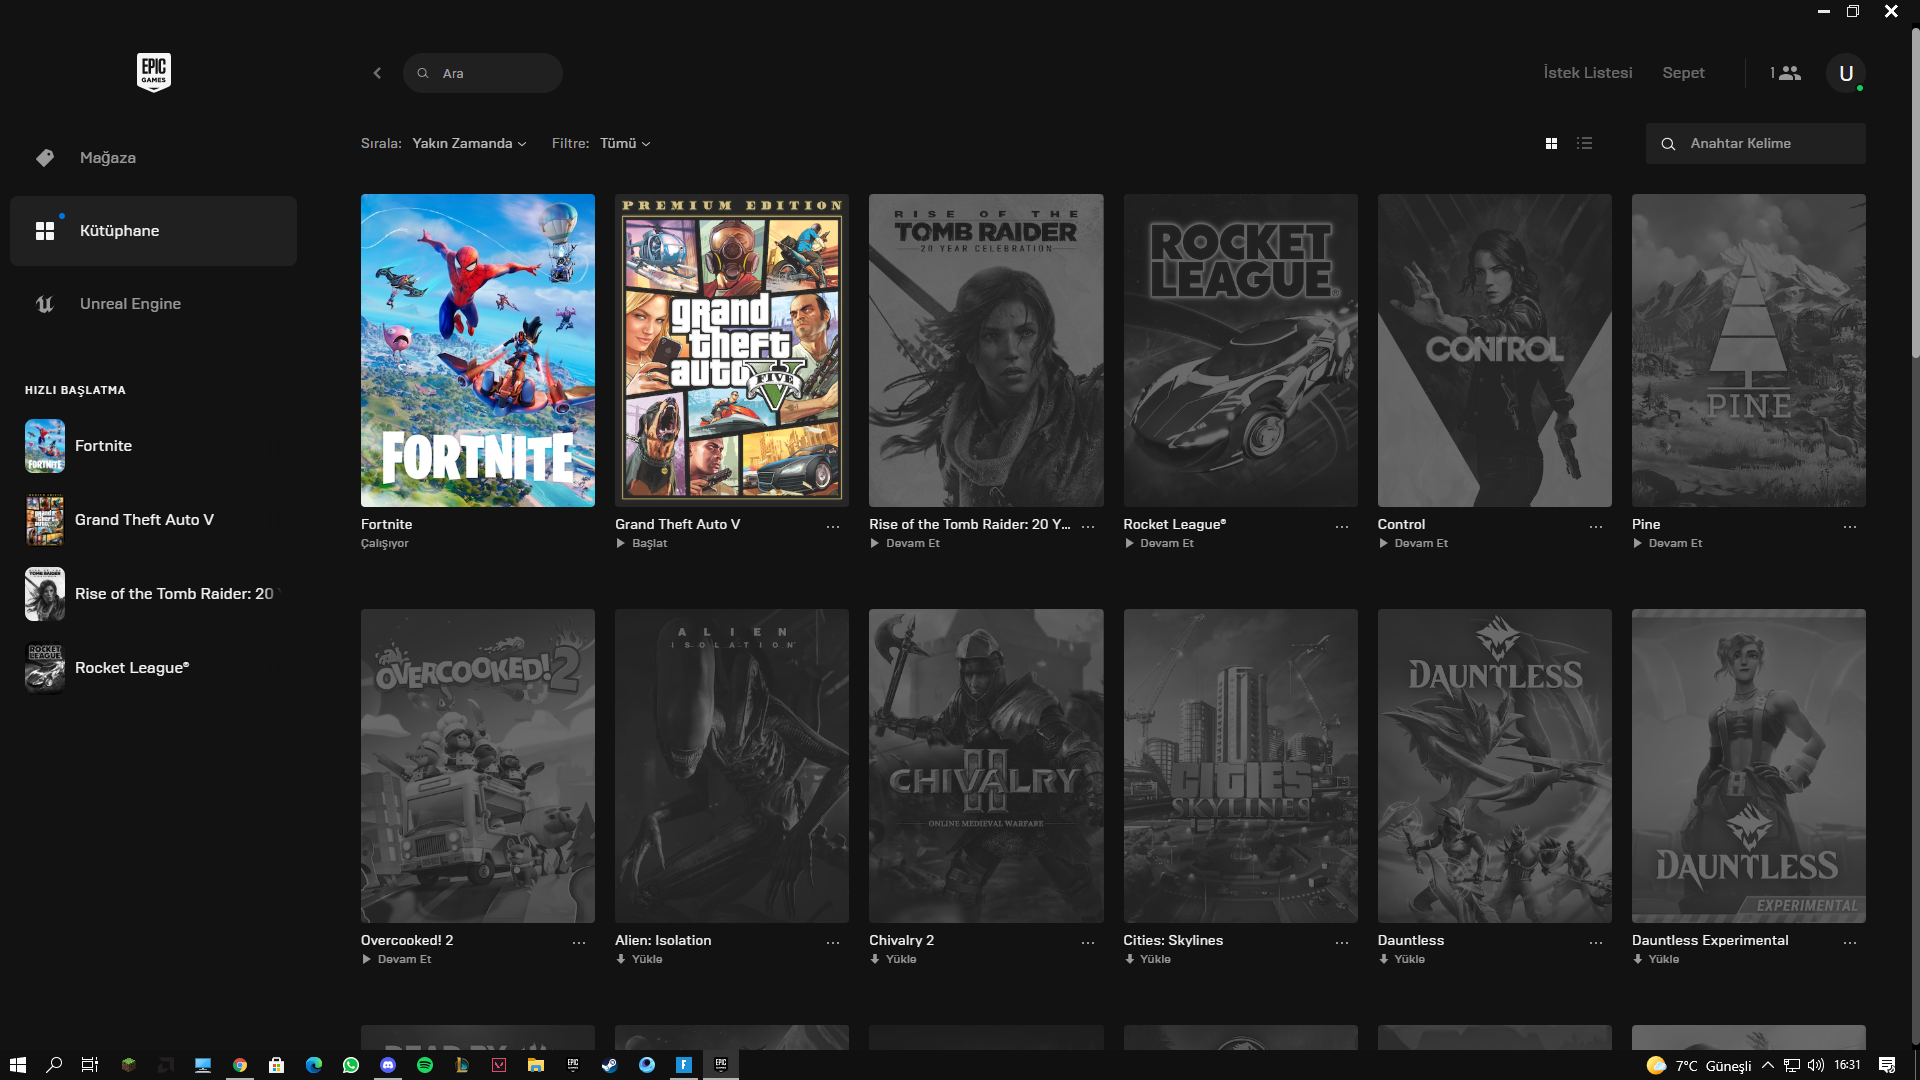Open the friends list icon
The image size is (1920, 1080).
1785,73
